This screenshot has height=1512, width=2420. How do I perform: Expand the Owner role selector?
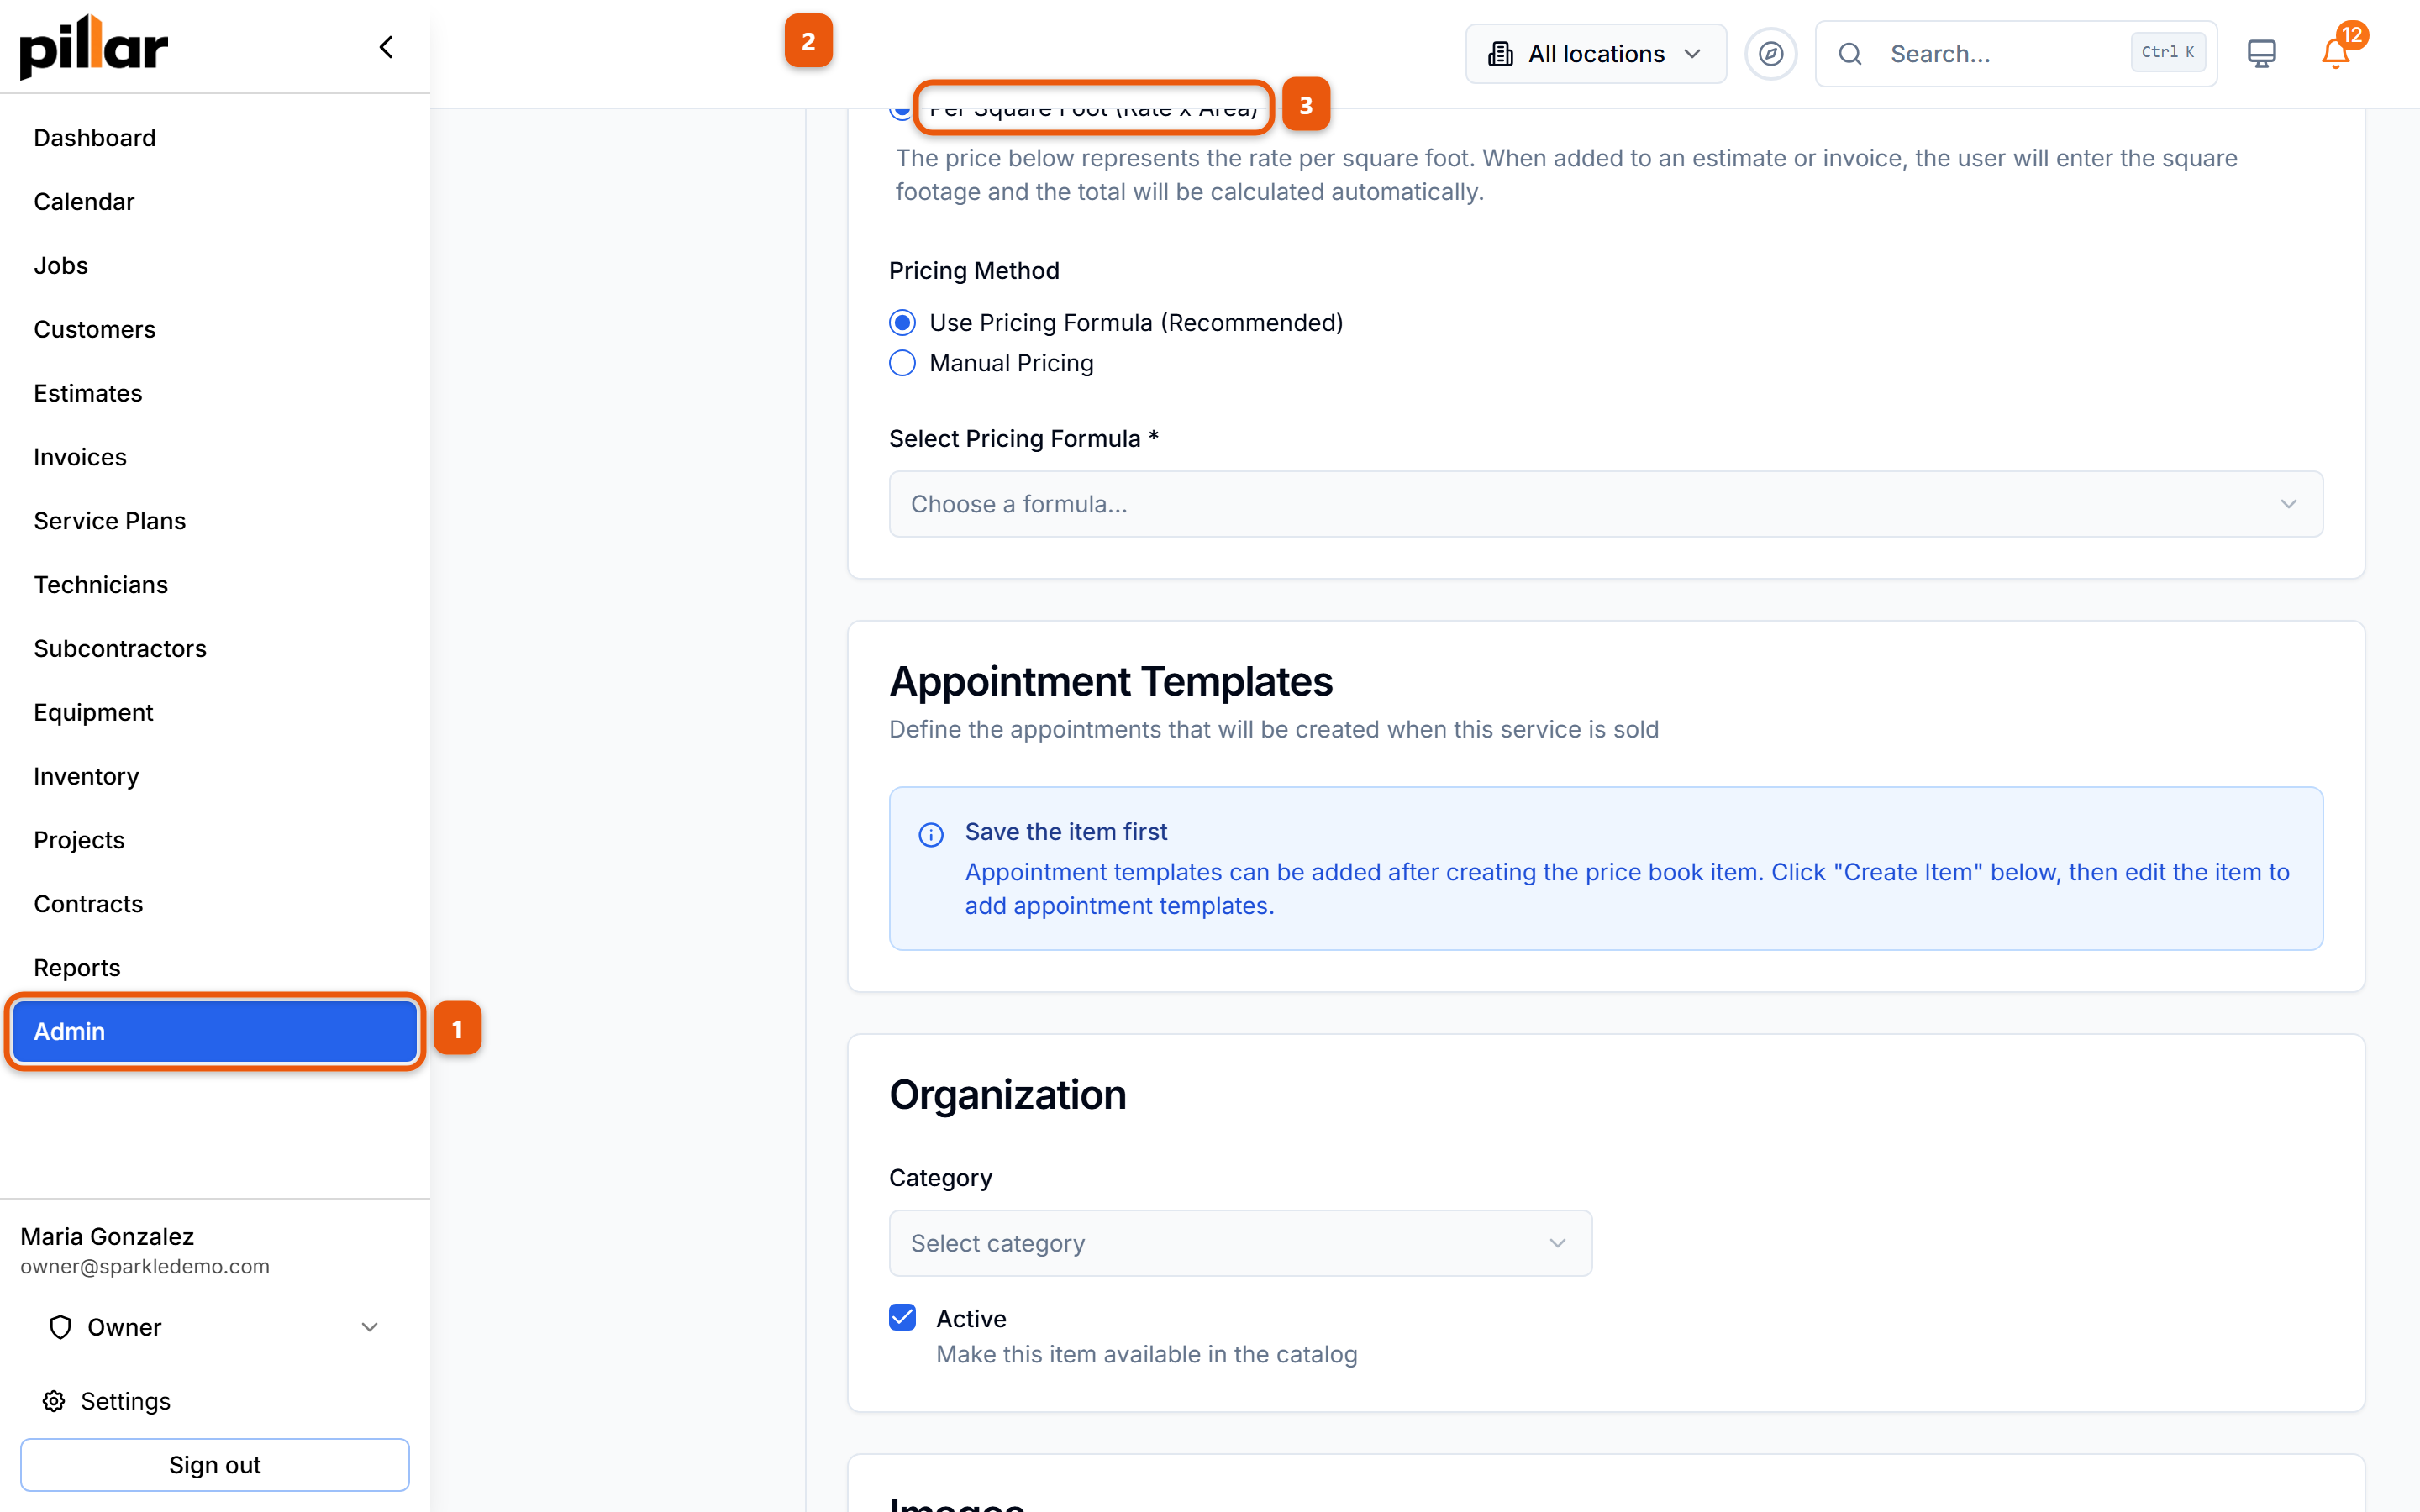pos(214,1327)
